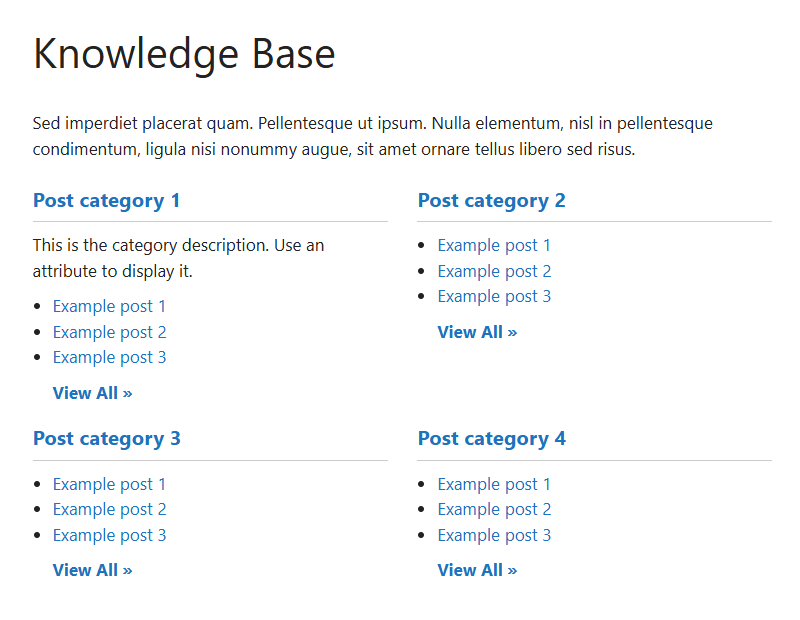Open the Post category 4 heading link
800x620 pixels.
point(491,438)
